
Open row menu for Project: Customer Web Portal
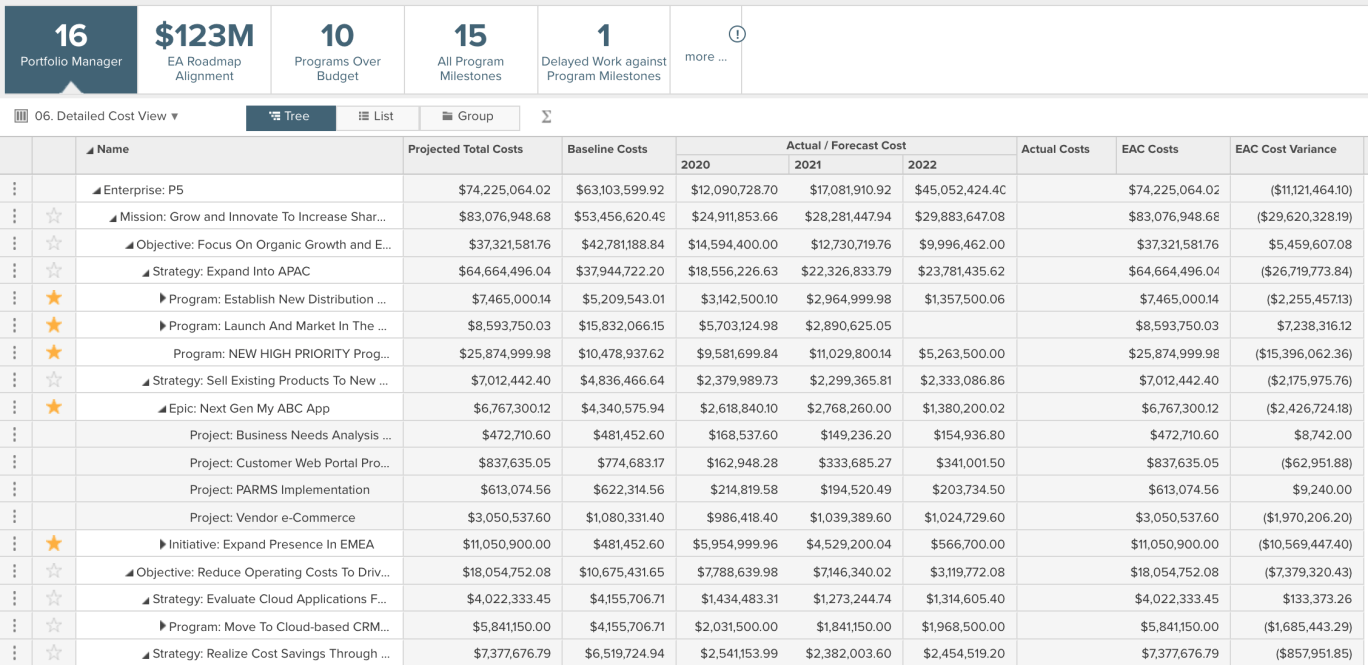(x=15, y=462)
